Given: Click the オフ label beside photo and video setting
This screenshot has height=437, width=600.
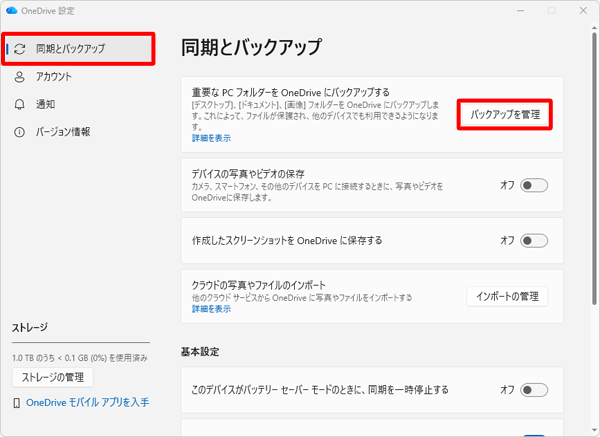Looking at the screenshot, I should pos(507,185).
